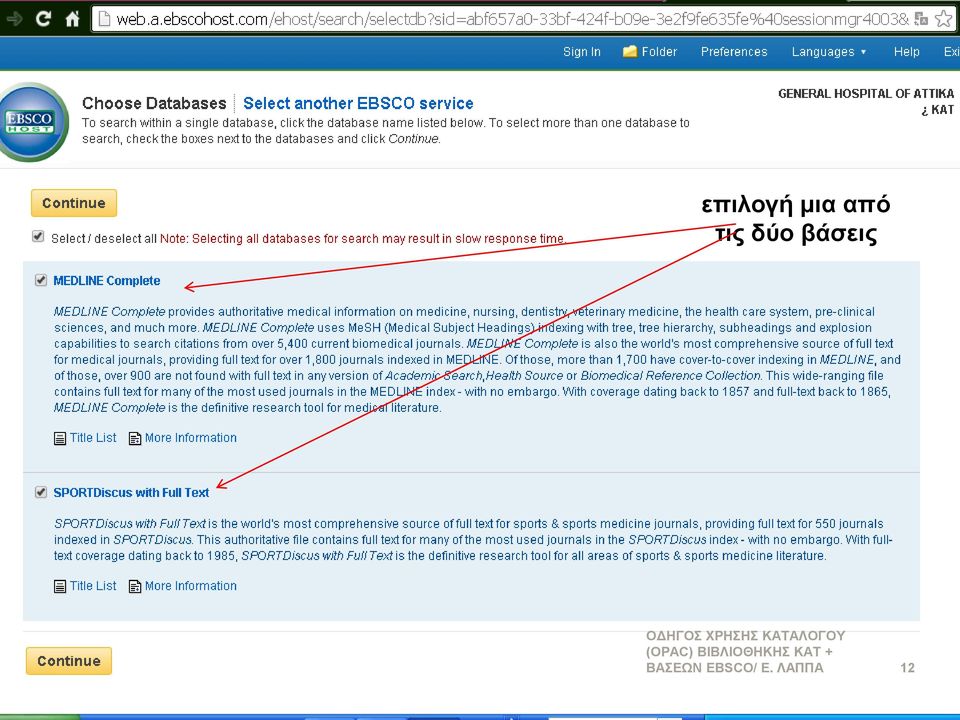Open the Folder link in top bar
This screenshot has height=720, width=960.
click(659, 52)
